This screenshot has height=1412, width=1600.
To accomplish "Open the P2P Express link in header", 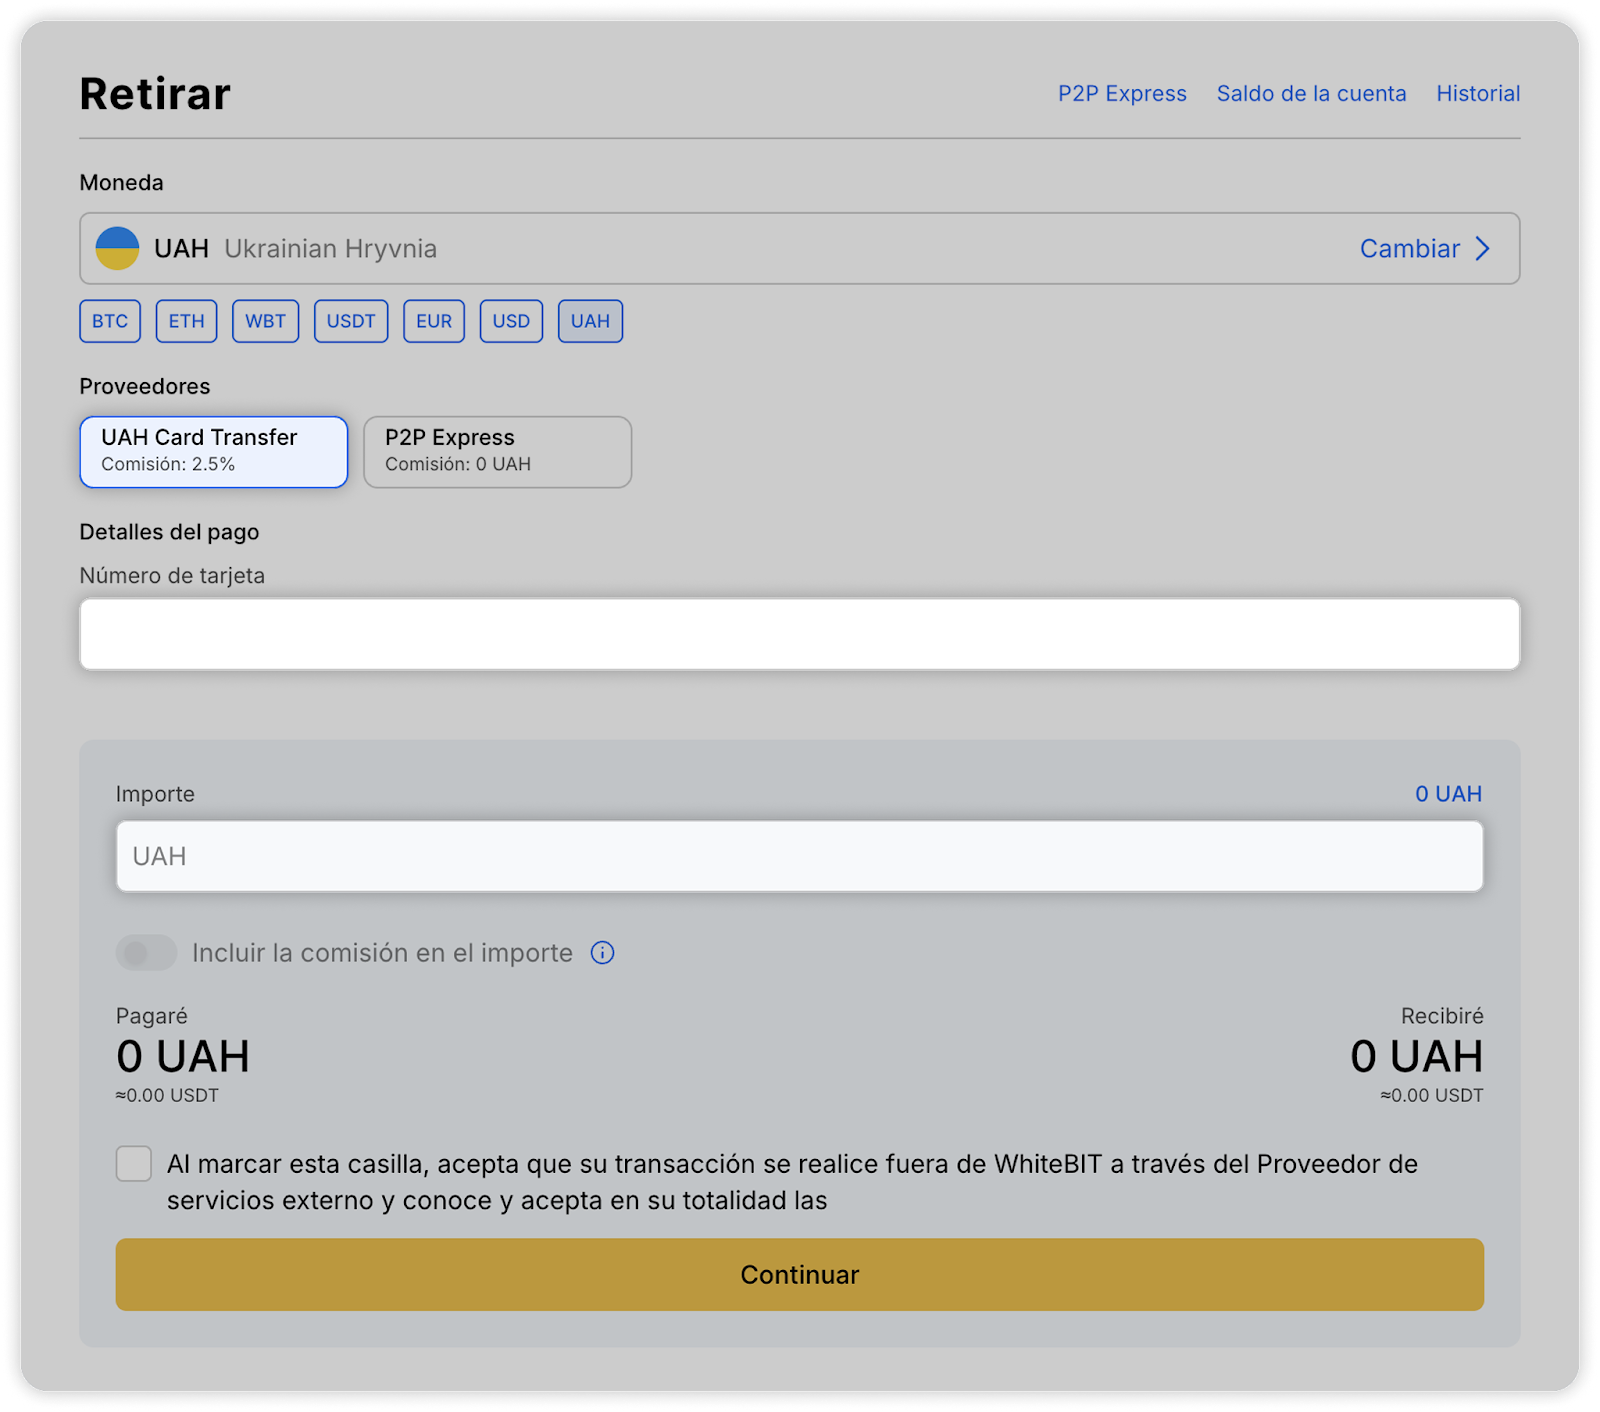I will [x=1122, y=93].
